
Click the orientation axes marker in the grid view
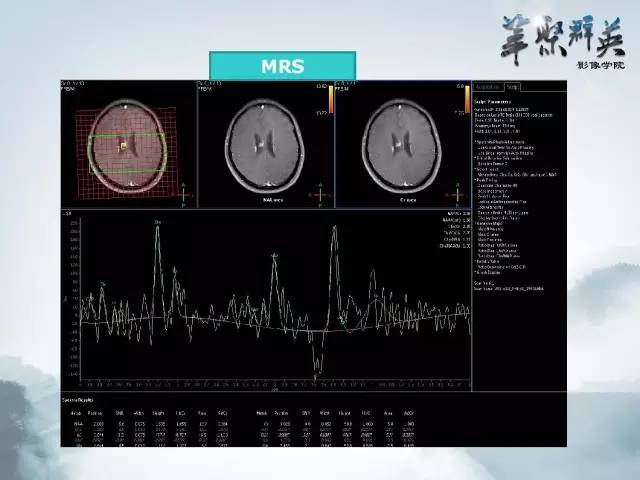(x=183, y=195)
